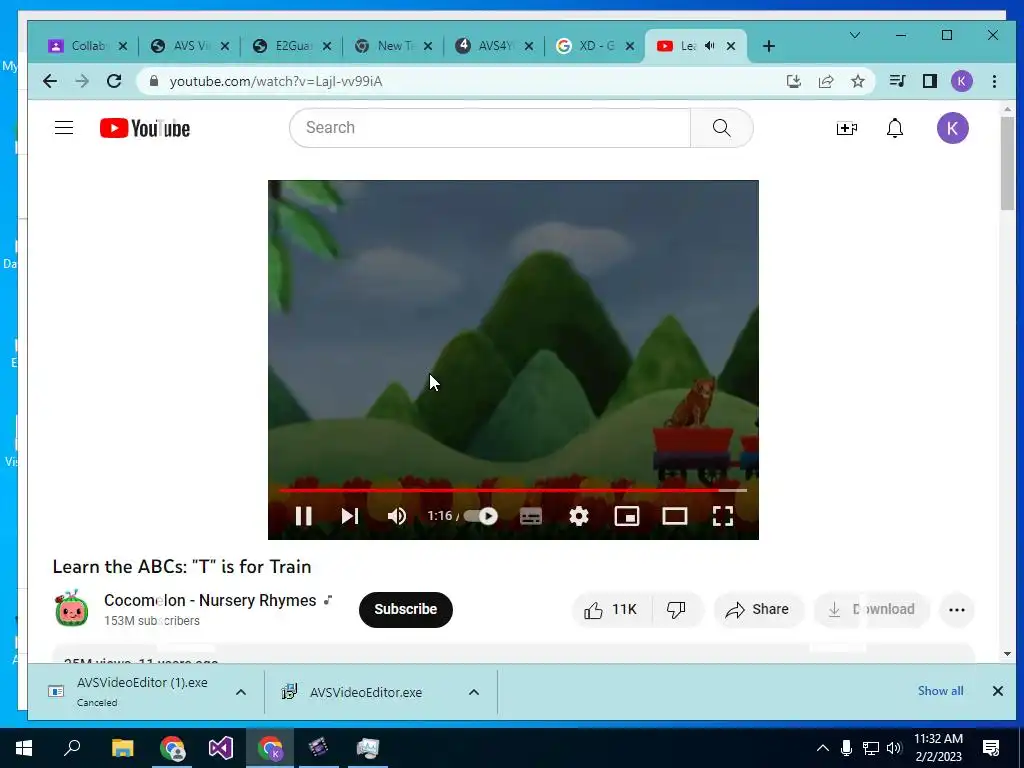This screenshot has width=1024, height=768.
Task: Open File Explorer from taskbar
Action: (x=122, y=748)
